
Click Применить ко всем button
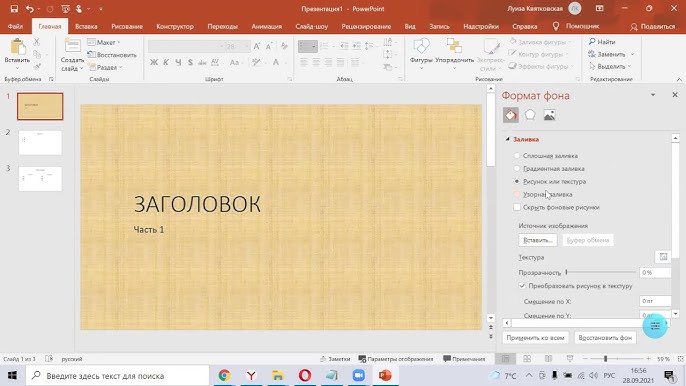click(535, 338)
